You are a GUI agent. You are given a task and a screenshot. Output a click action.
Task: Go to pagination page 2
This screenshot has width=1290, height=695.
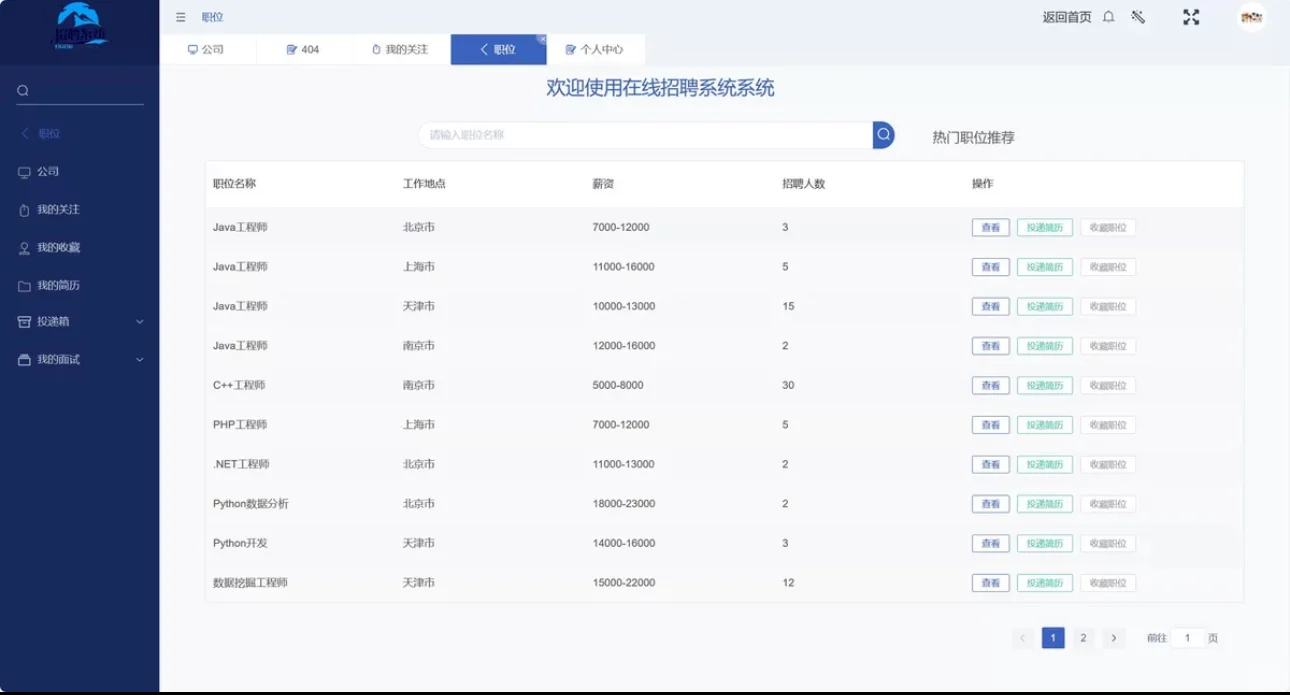tap(1083, 637)
